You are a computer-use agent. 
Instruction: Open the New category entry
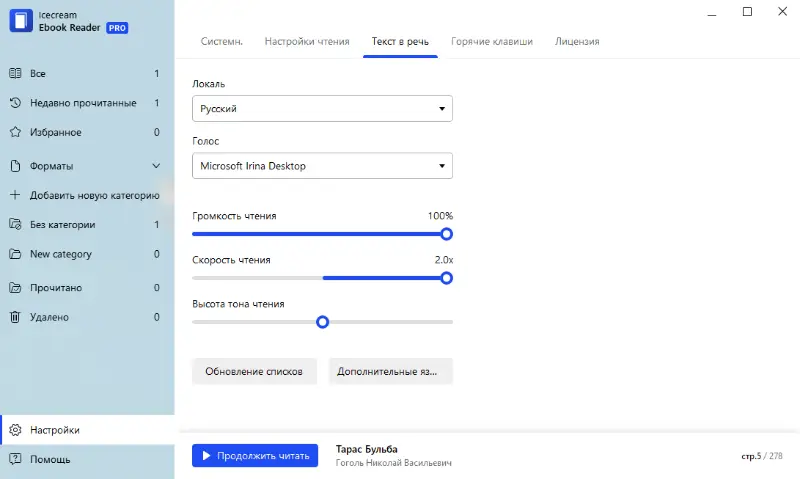coord(87,254)
